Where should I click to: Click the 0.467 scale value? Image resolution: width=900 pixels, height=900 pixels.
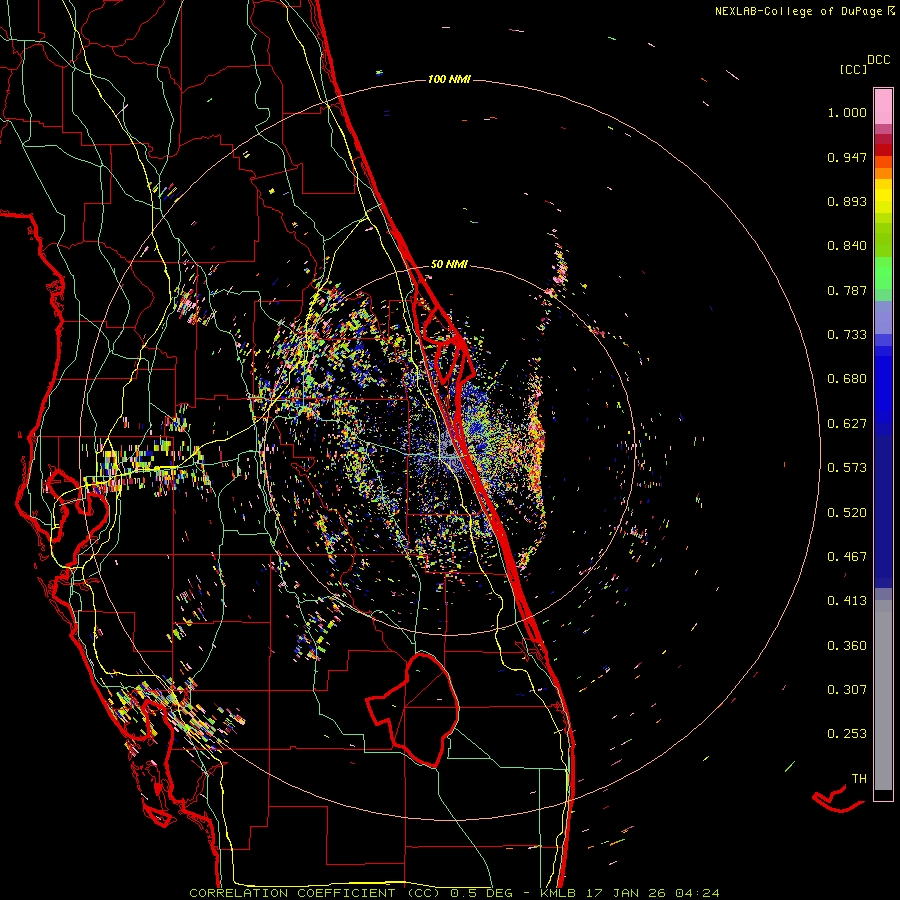847,557
